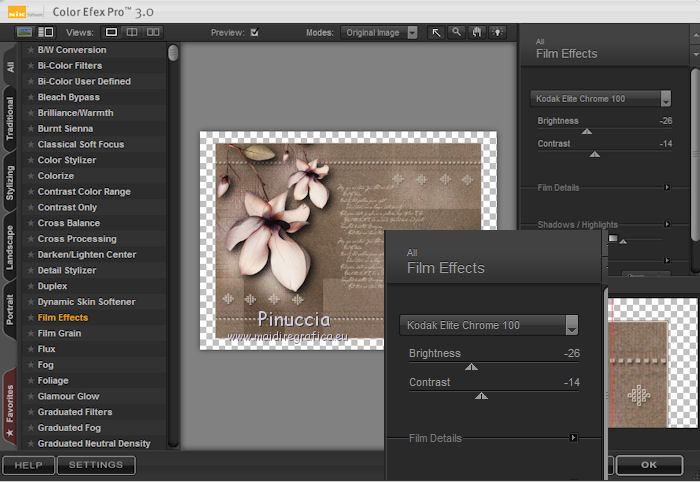This screenshot has height=482, width=700.
Task: Toggle favorite star for Film Grain
Action: (x=31, y=333)
